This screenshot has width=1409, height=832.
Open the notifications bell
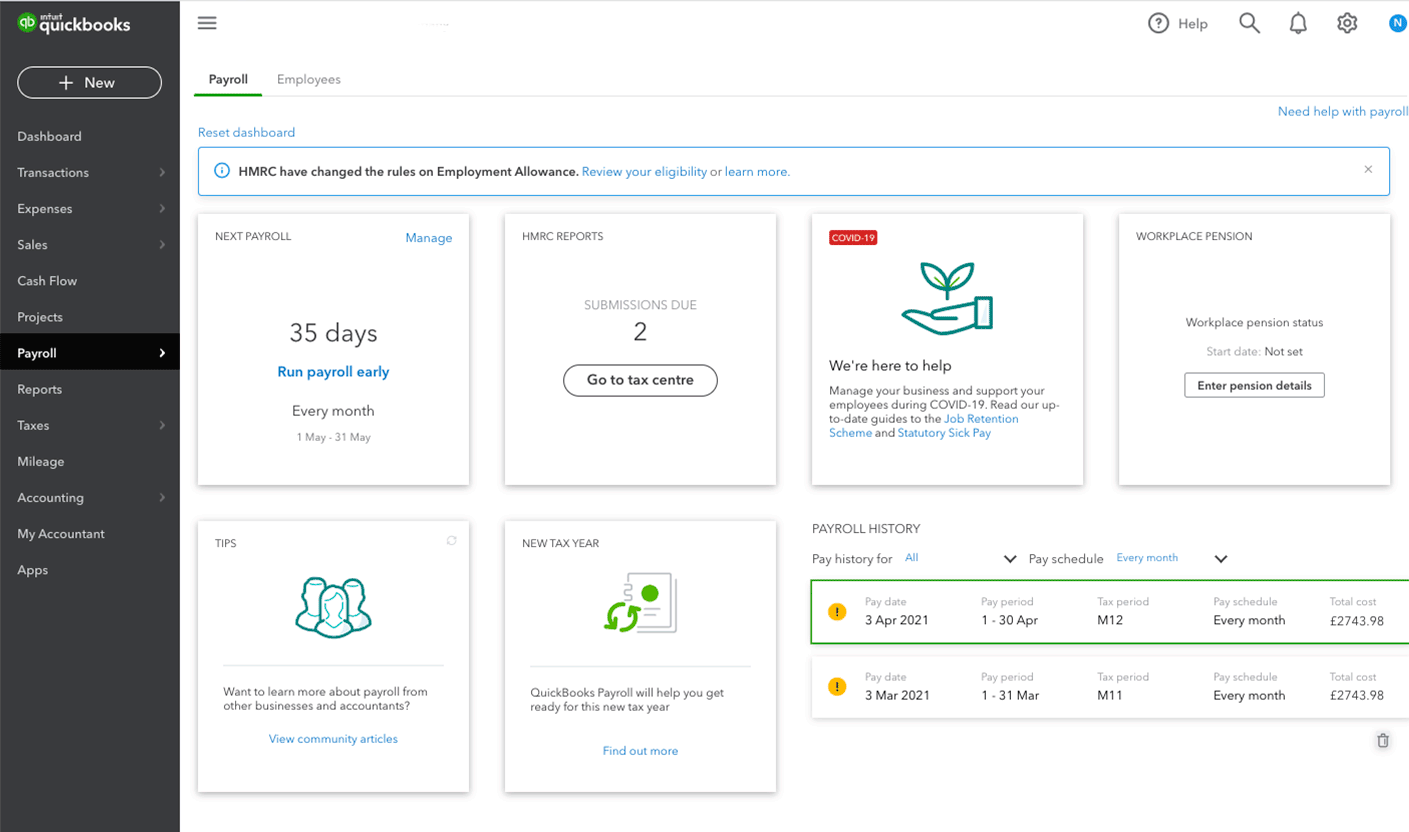[1298, 23]
